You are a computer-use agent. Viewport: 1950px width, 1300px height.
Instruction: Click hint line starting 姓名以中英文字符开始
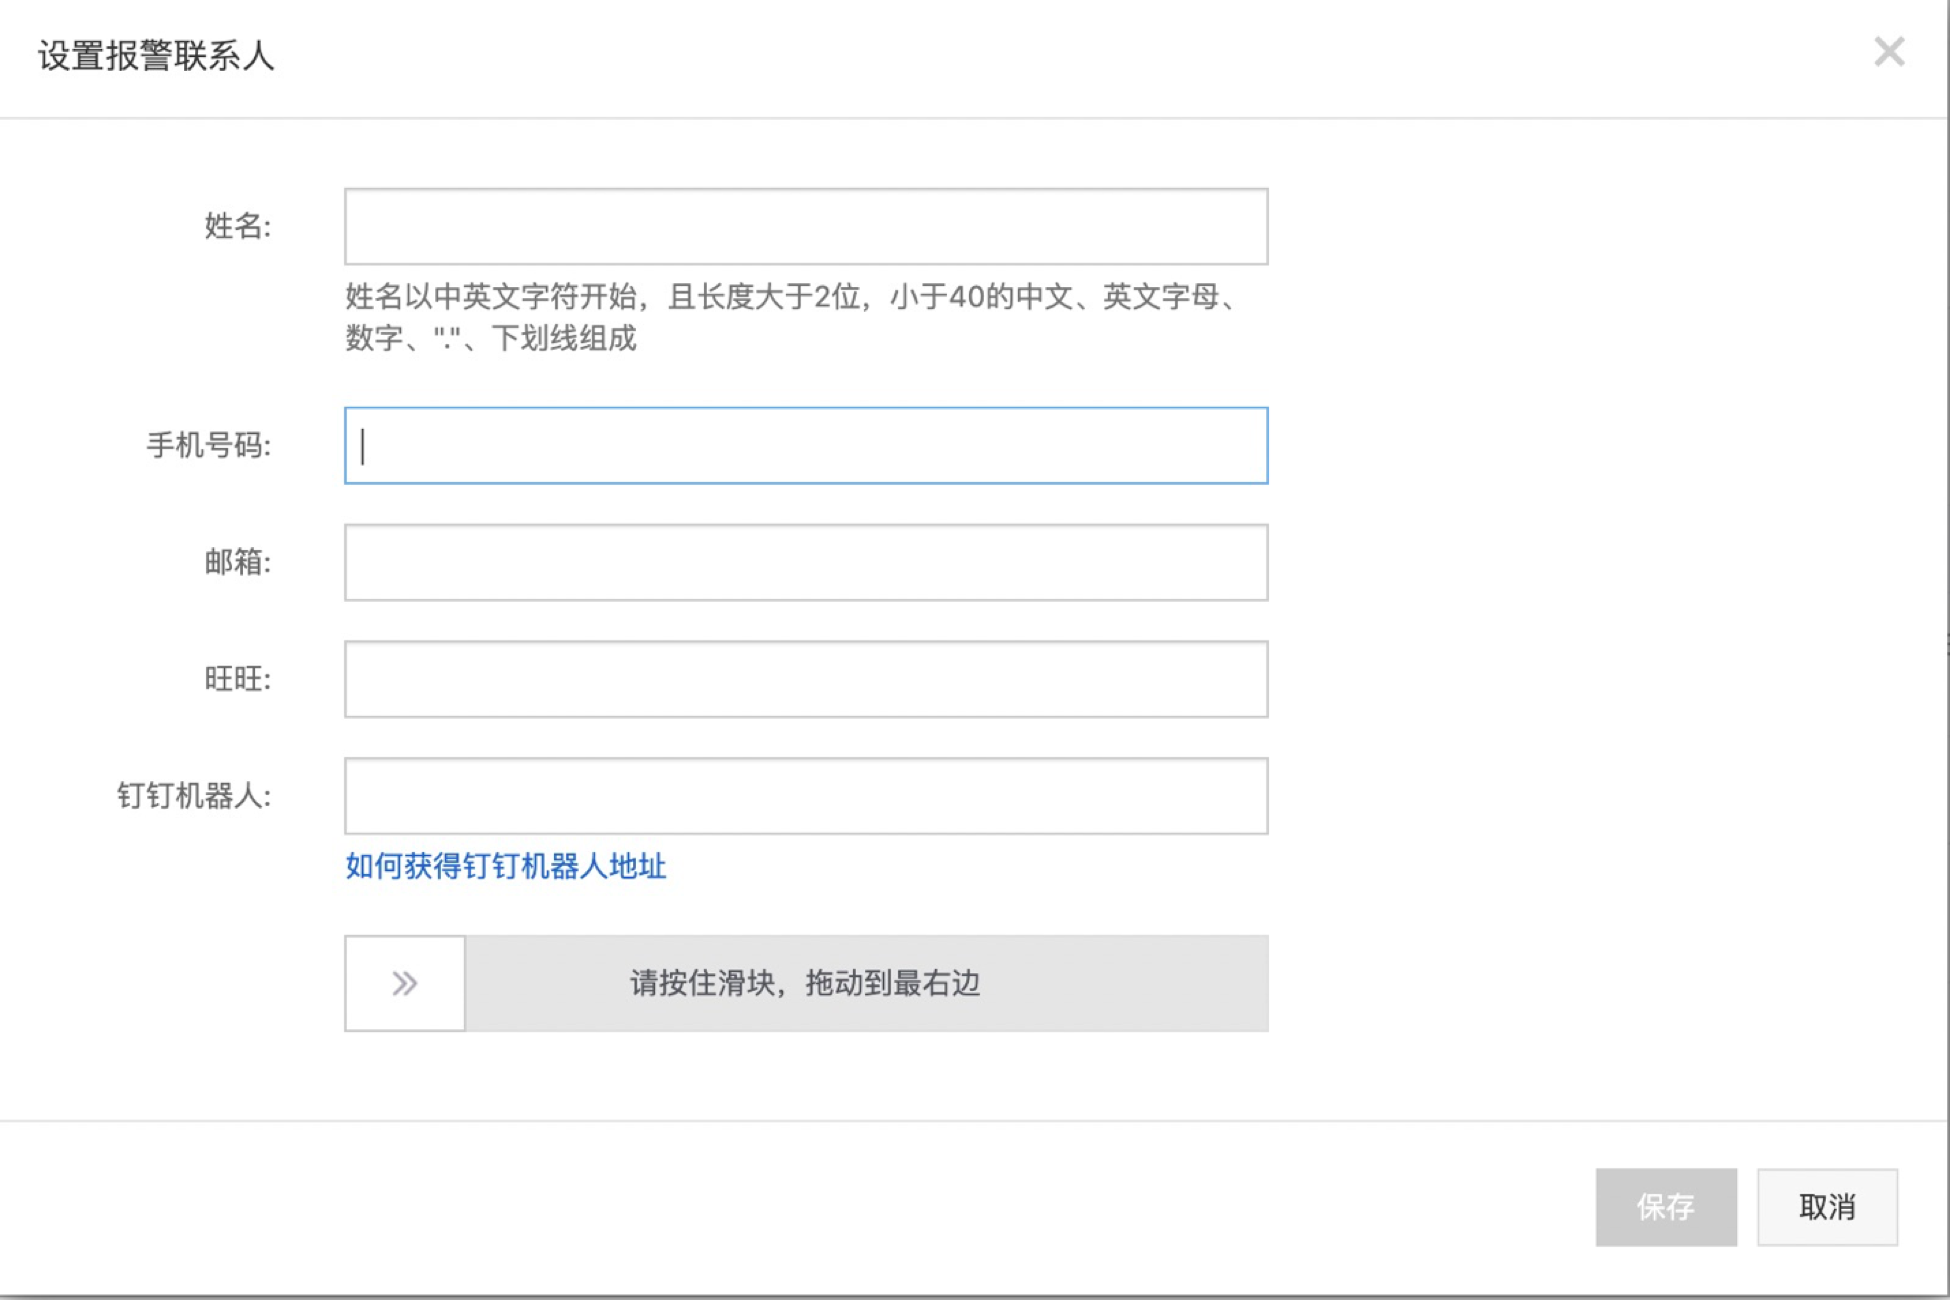click(x=790, y=297)
